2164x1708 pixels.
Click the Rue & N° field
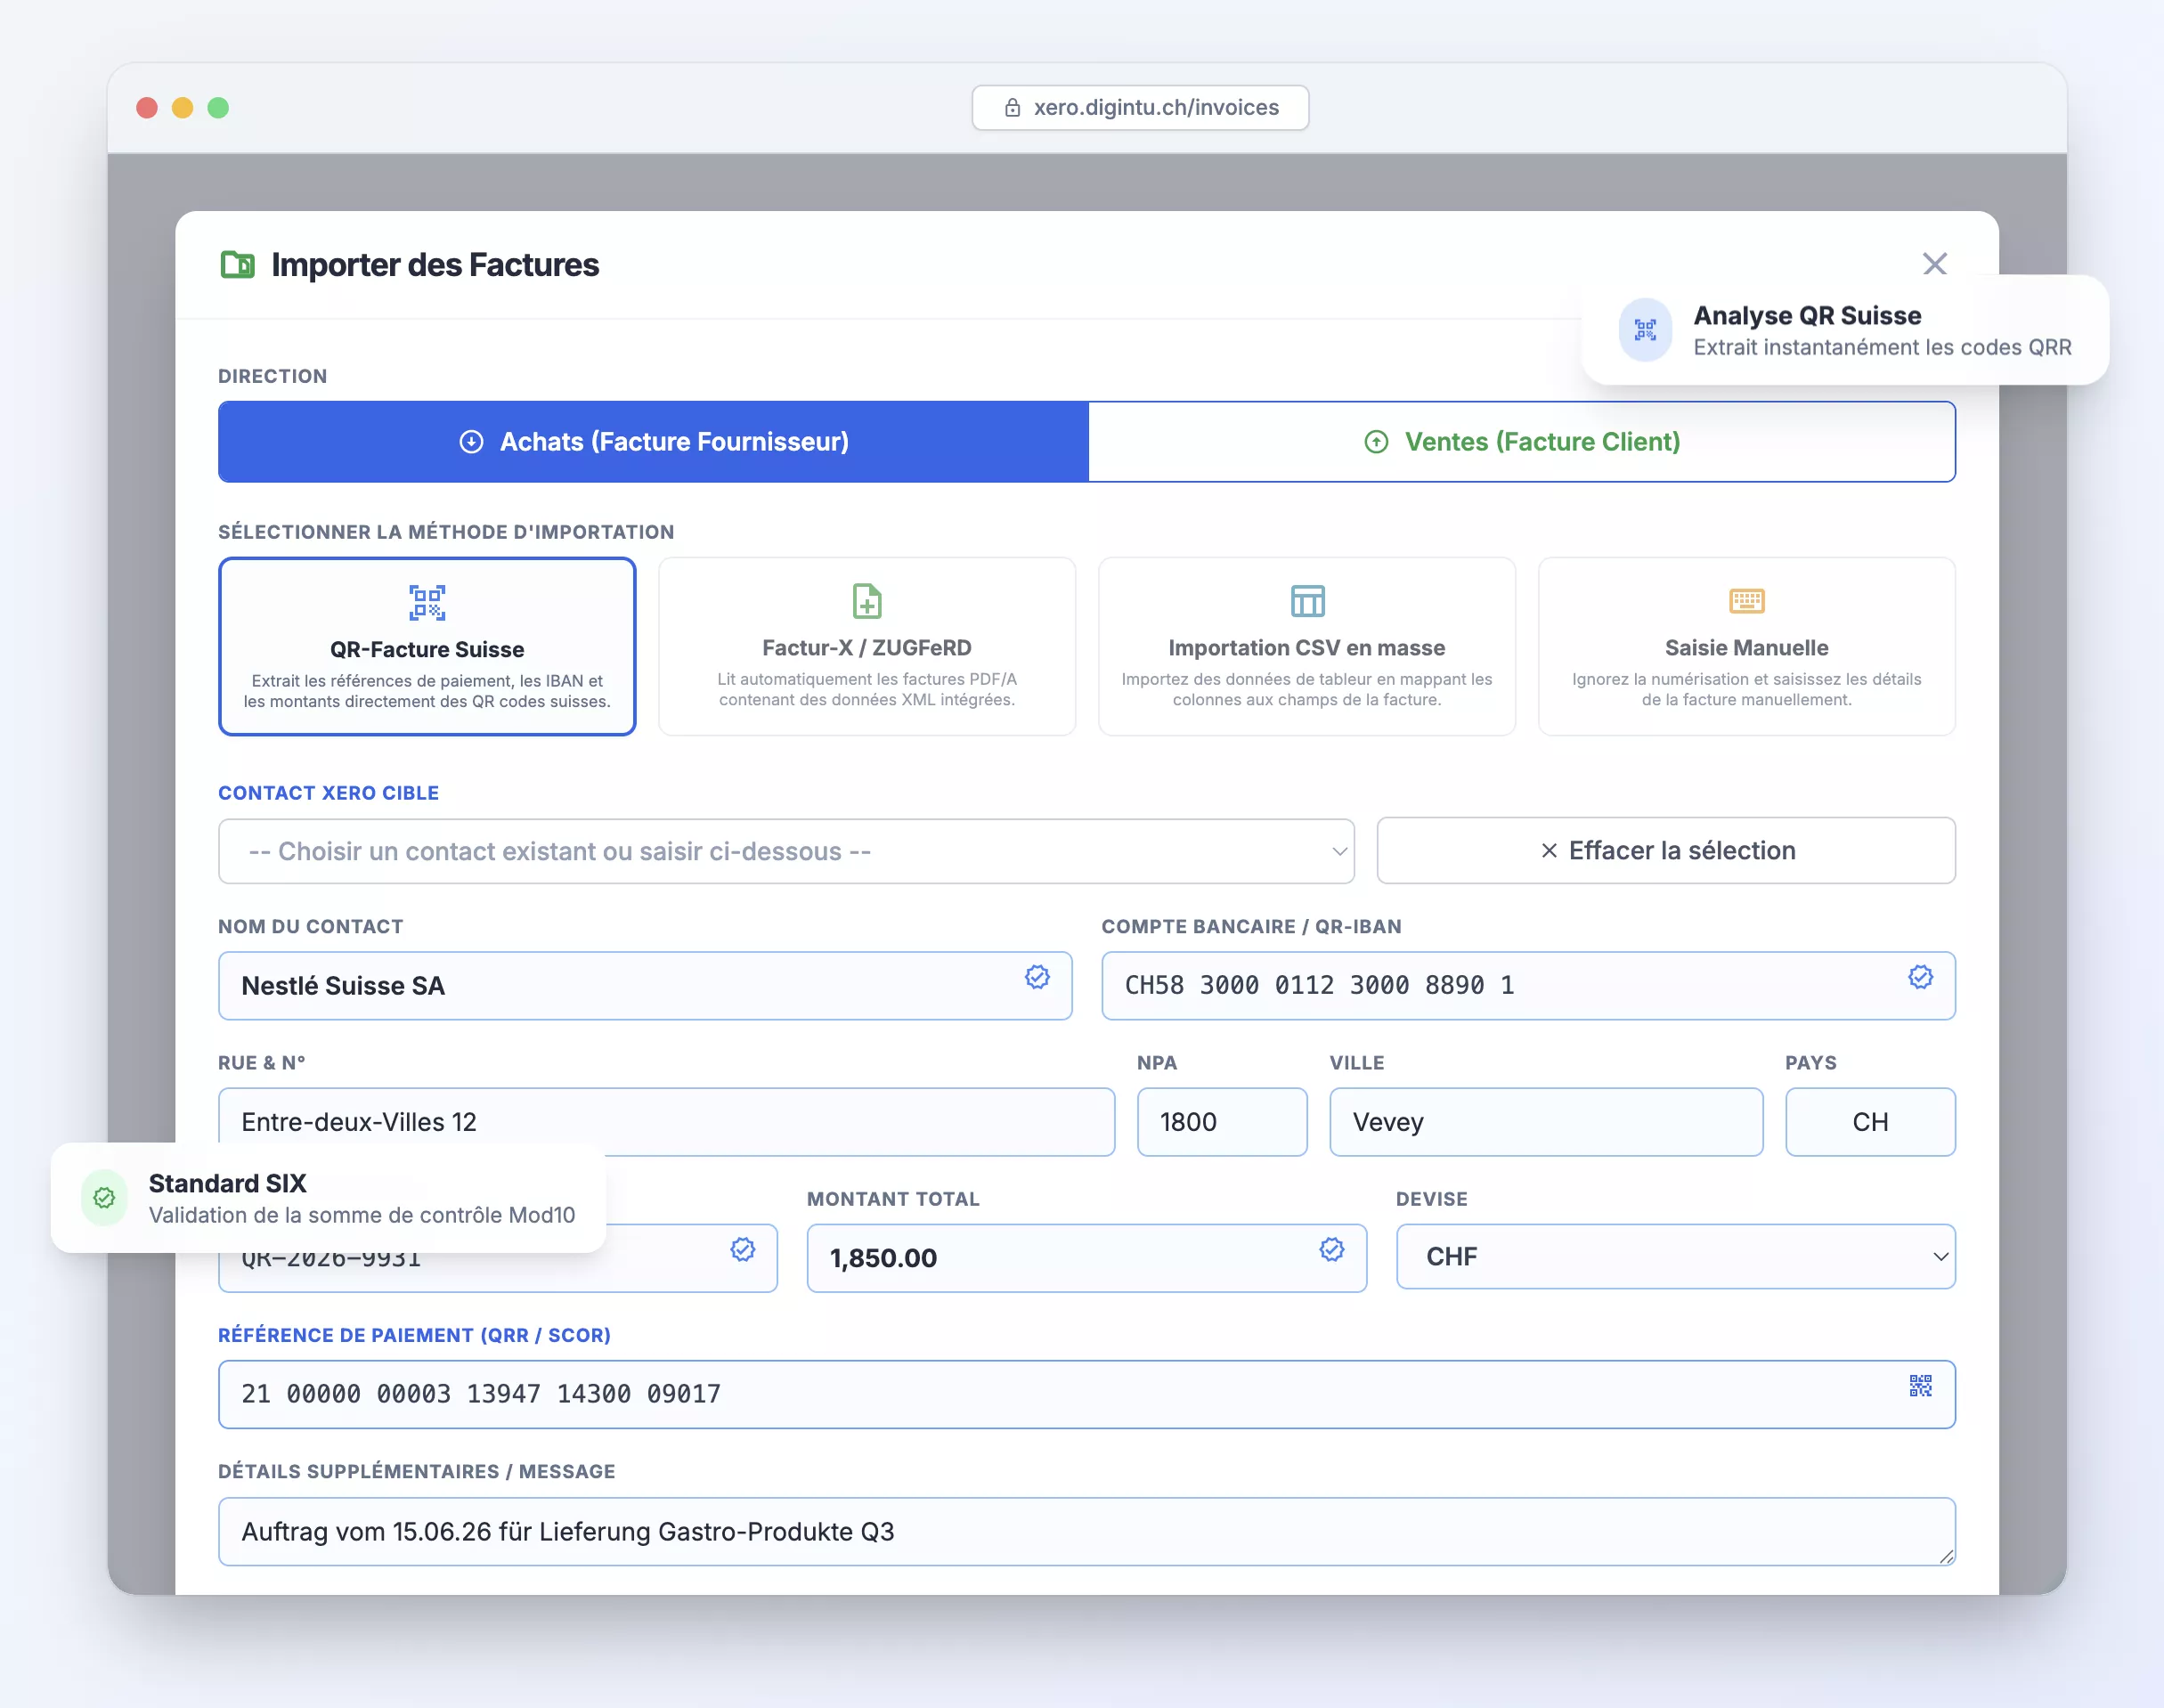click(666, 1122)
